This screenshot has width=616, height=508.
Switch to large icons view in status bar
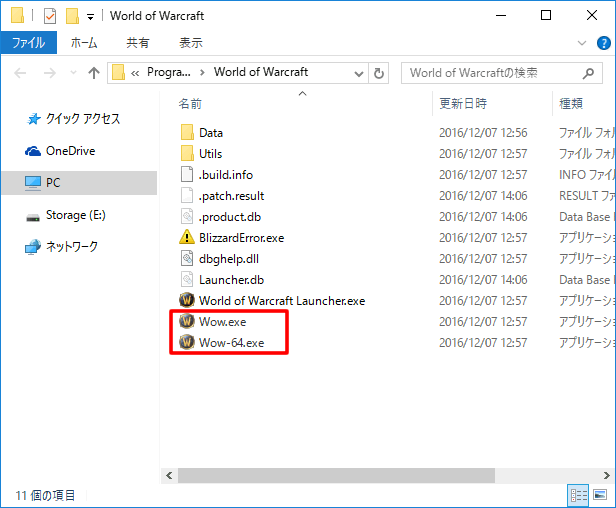pos(600,495)
